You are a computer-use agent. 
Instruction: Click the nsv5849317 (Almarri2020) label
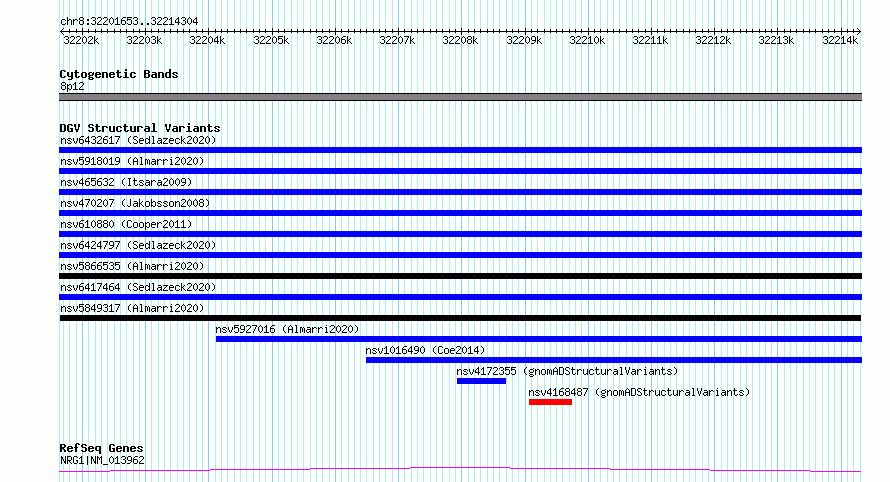(x=132, y=308)
